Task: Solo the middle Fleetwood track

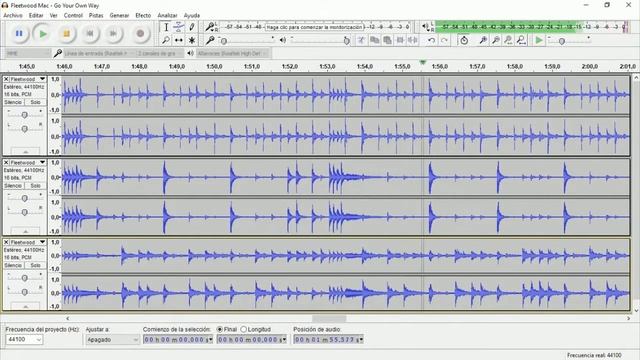Action: 35,186
